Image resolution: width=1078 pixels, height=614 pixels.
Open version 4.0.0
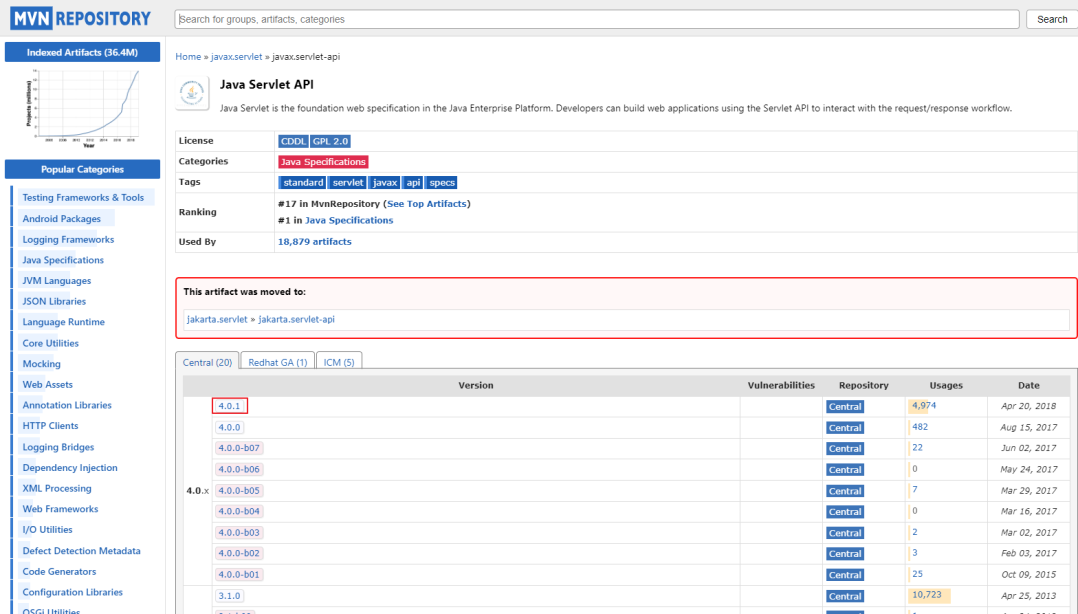coord(229,427)
